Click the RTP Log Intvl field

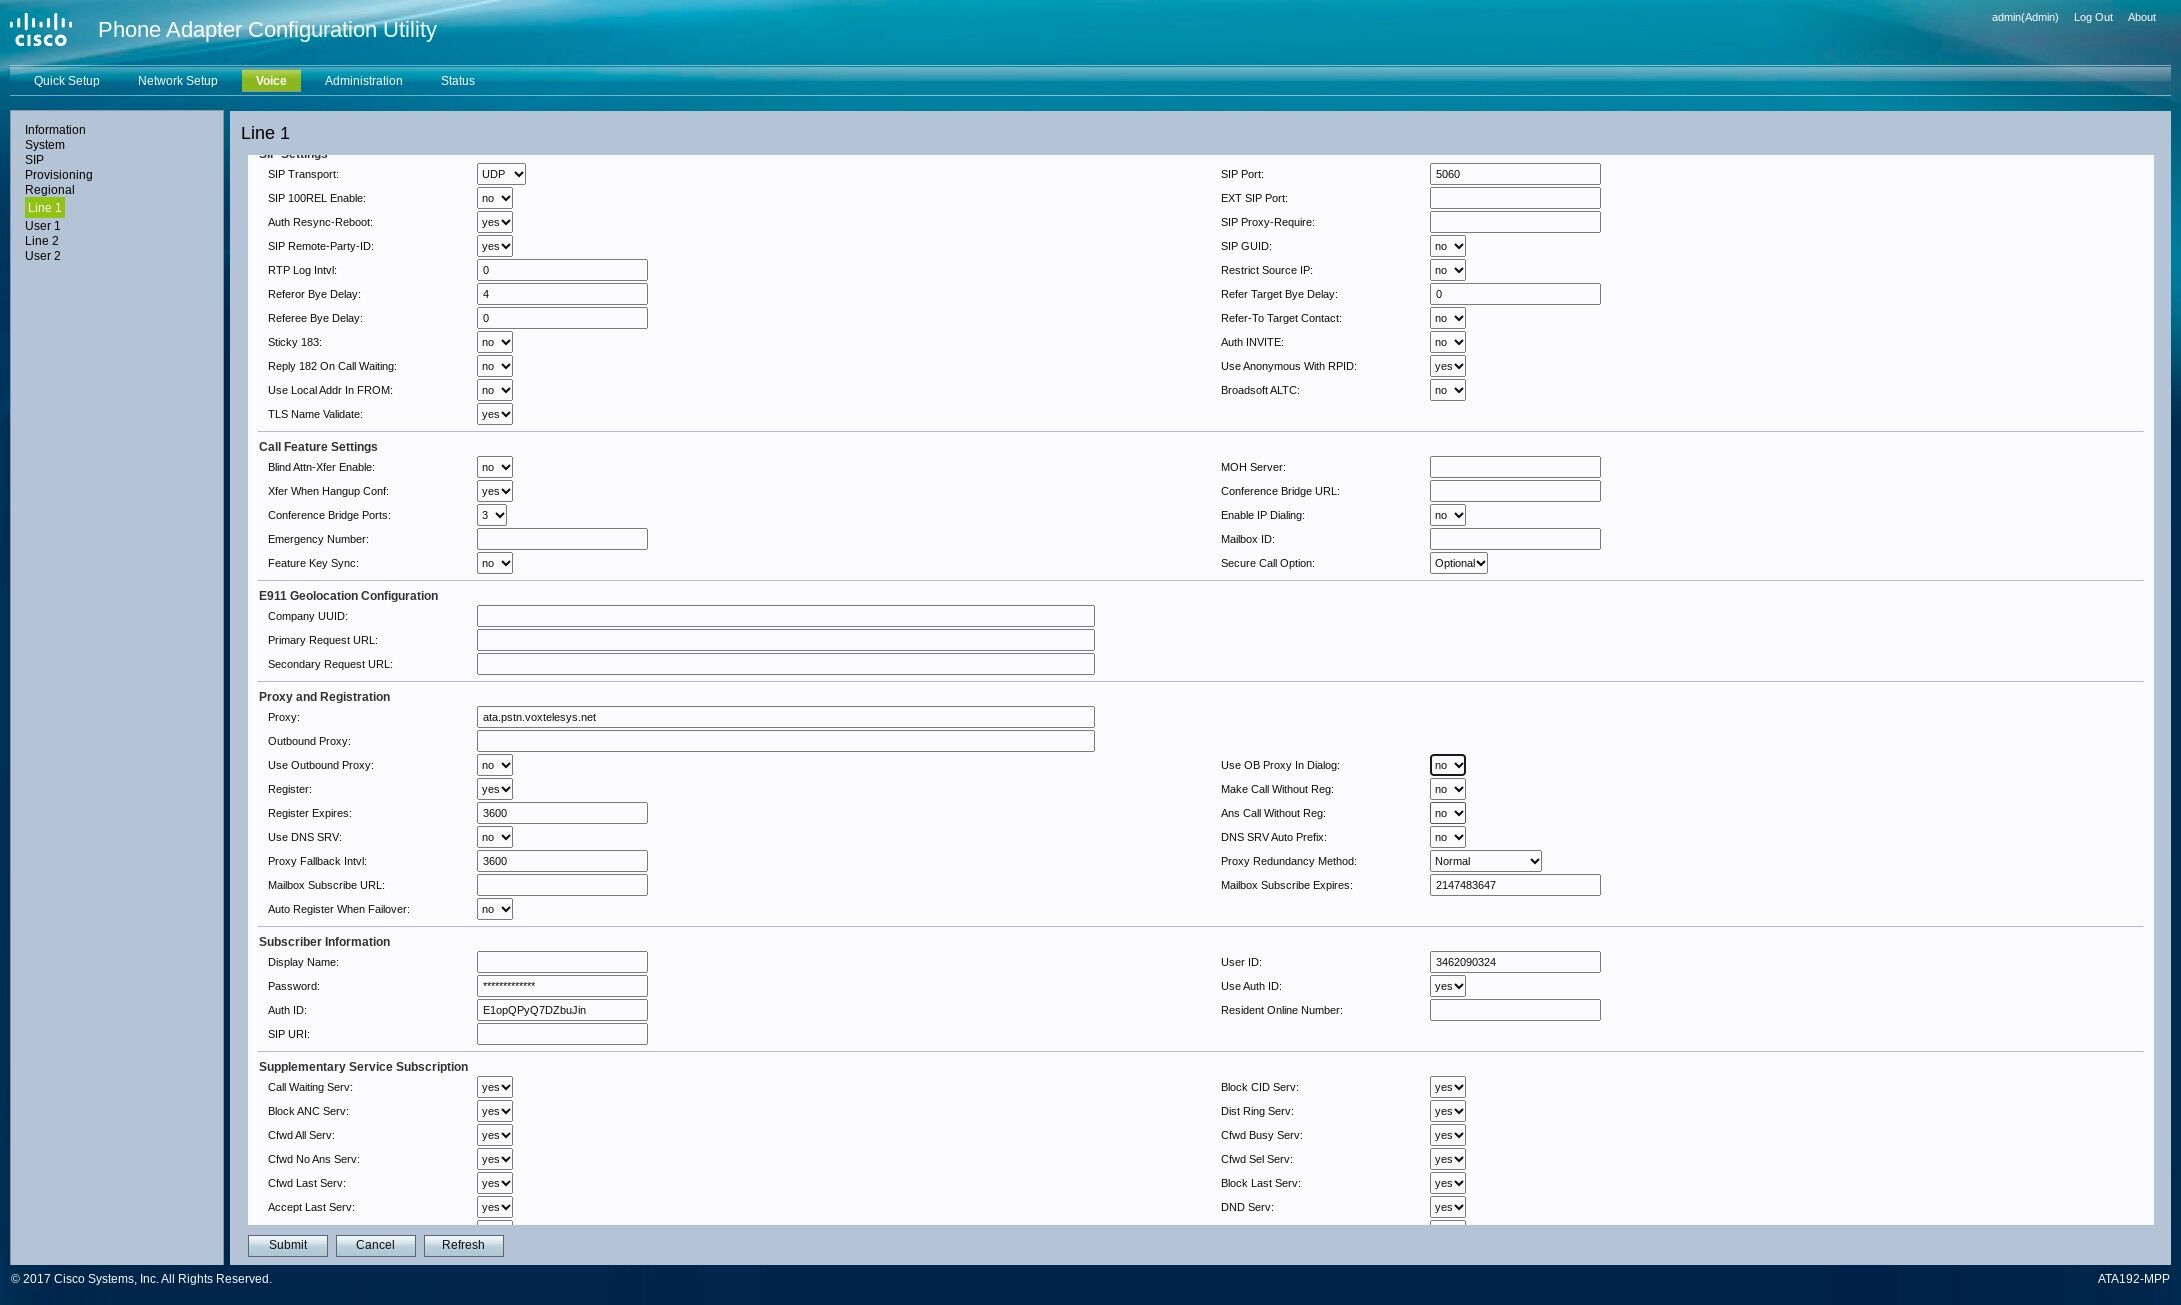(562, 270)
